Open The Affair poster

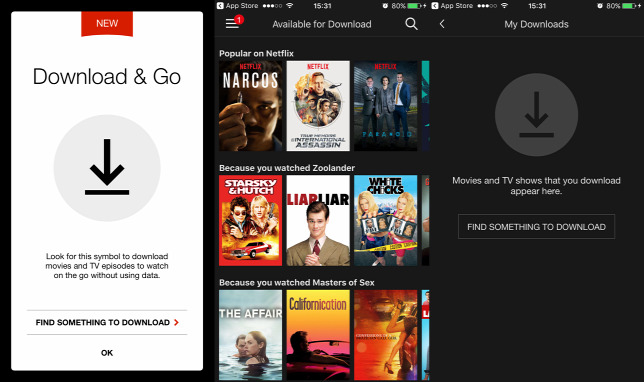tap(251, 335)
